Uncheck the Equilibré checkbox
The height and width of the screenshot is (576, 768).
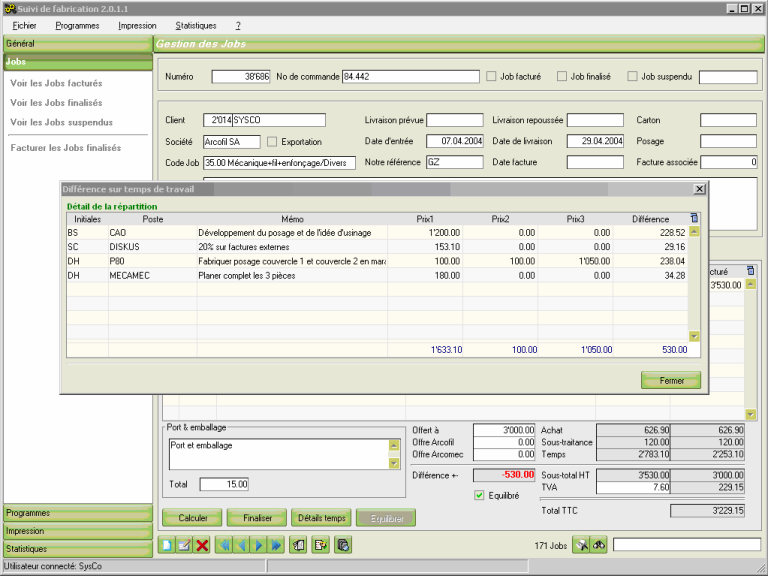(479, 494)
